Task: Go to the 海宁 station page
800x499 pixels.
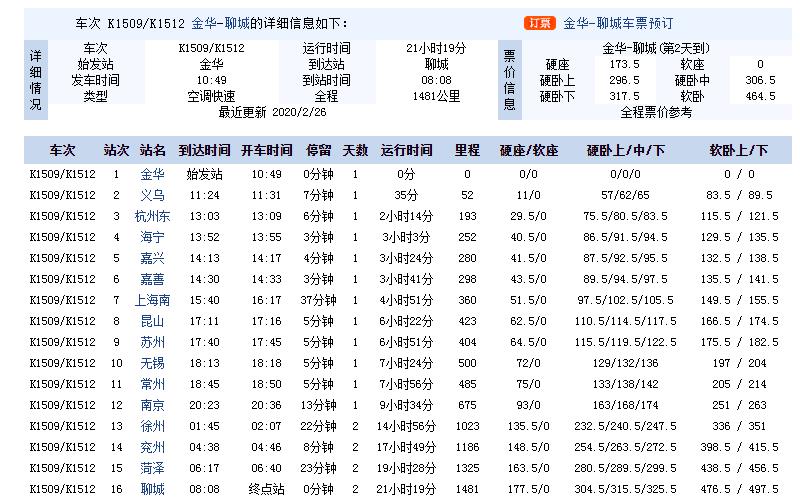Action: point(152,237)
